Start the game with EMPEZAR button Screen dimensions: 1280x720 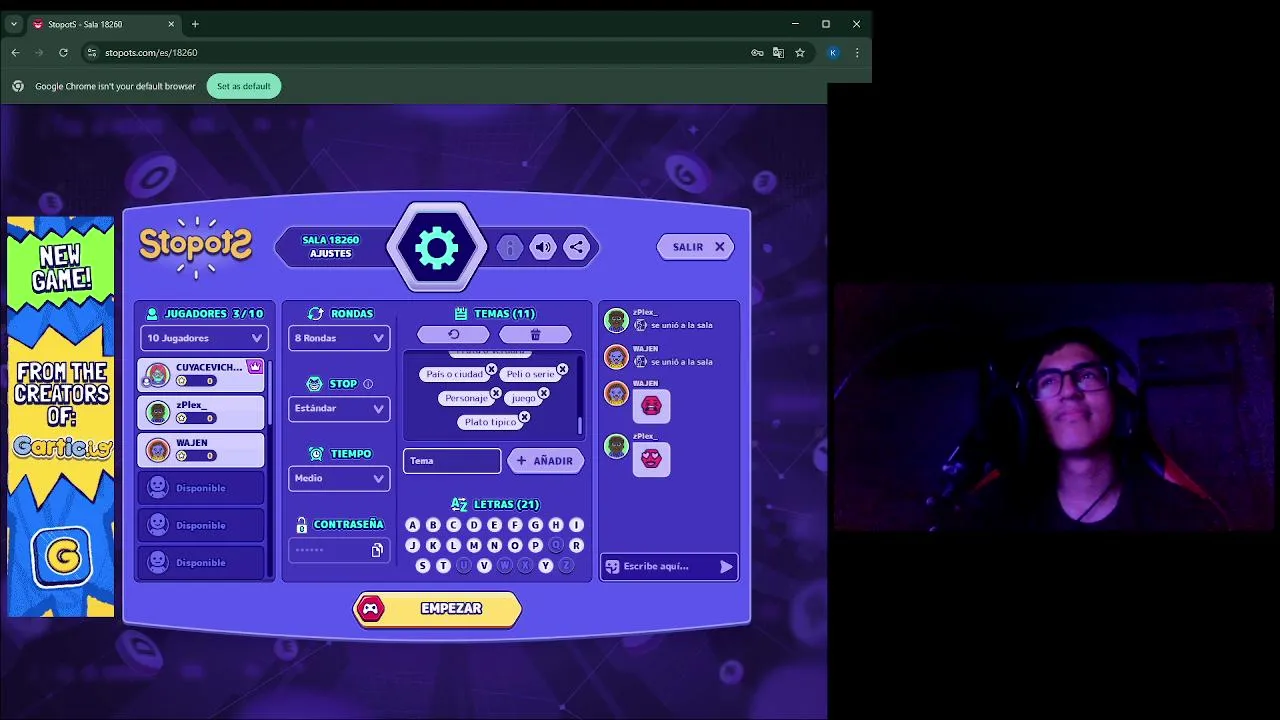tap(437, 608)
